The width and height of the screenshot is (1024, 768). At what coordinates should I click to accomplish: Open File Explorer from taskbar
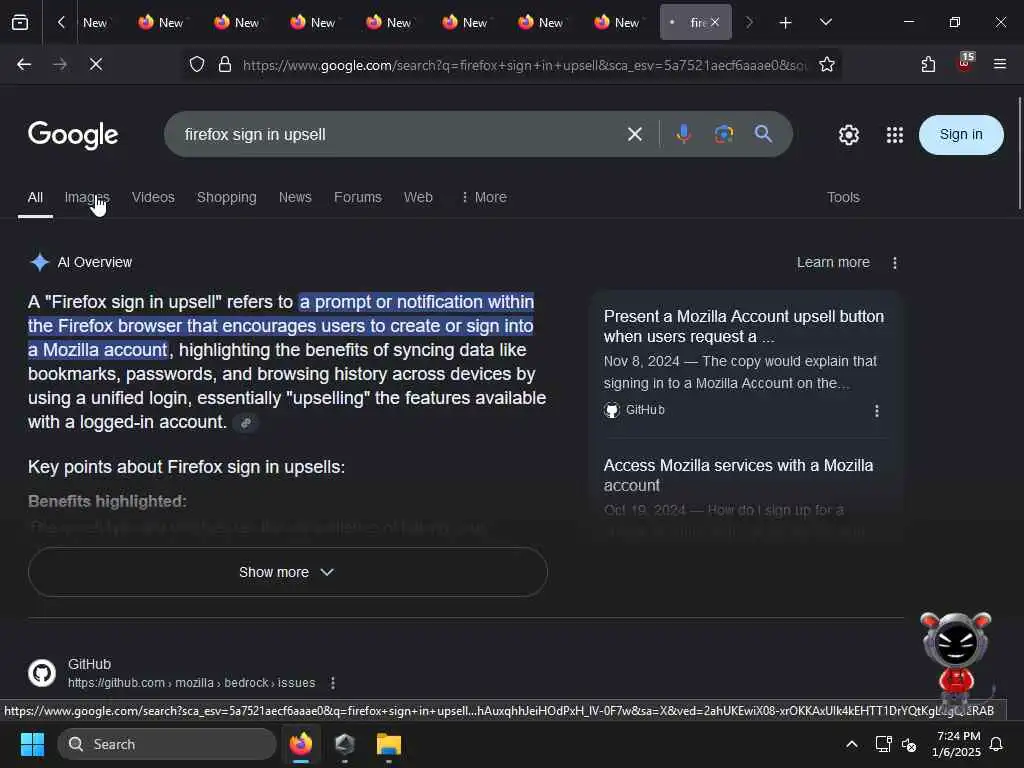point(389,744)
